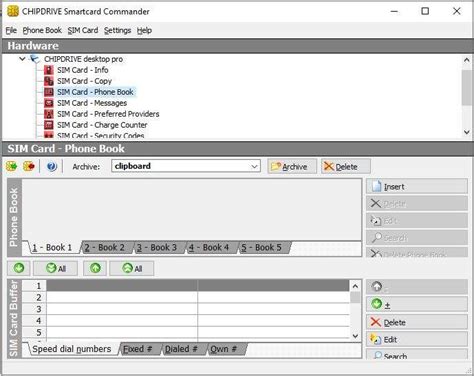
Task: Collapse the CHIPDRIVE desktop pro tree node
Action: (x=22, y=59)
